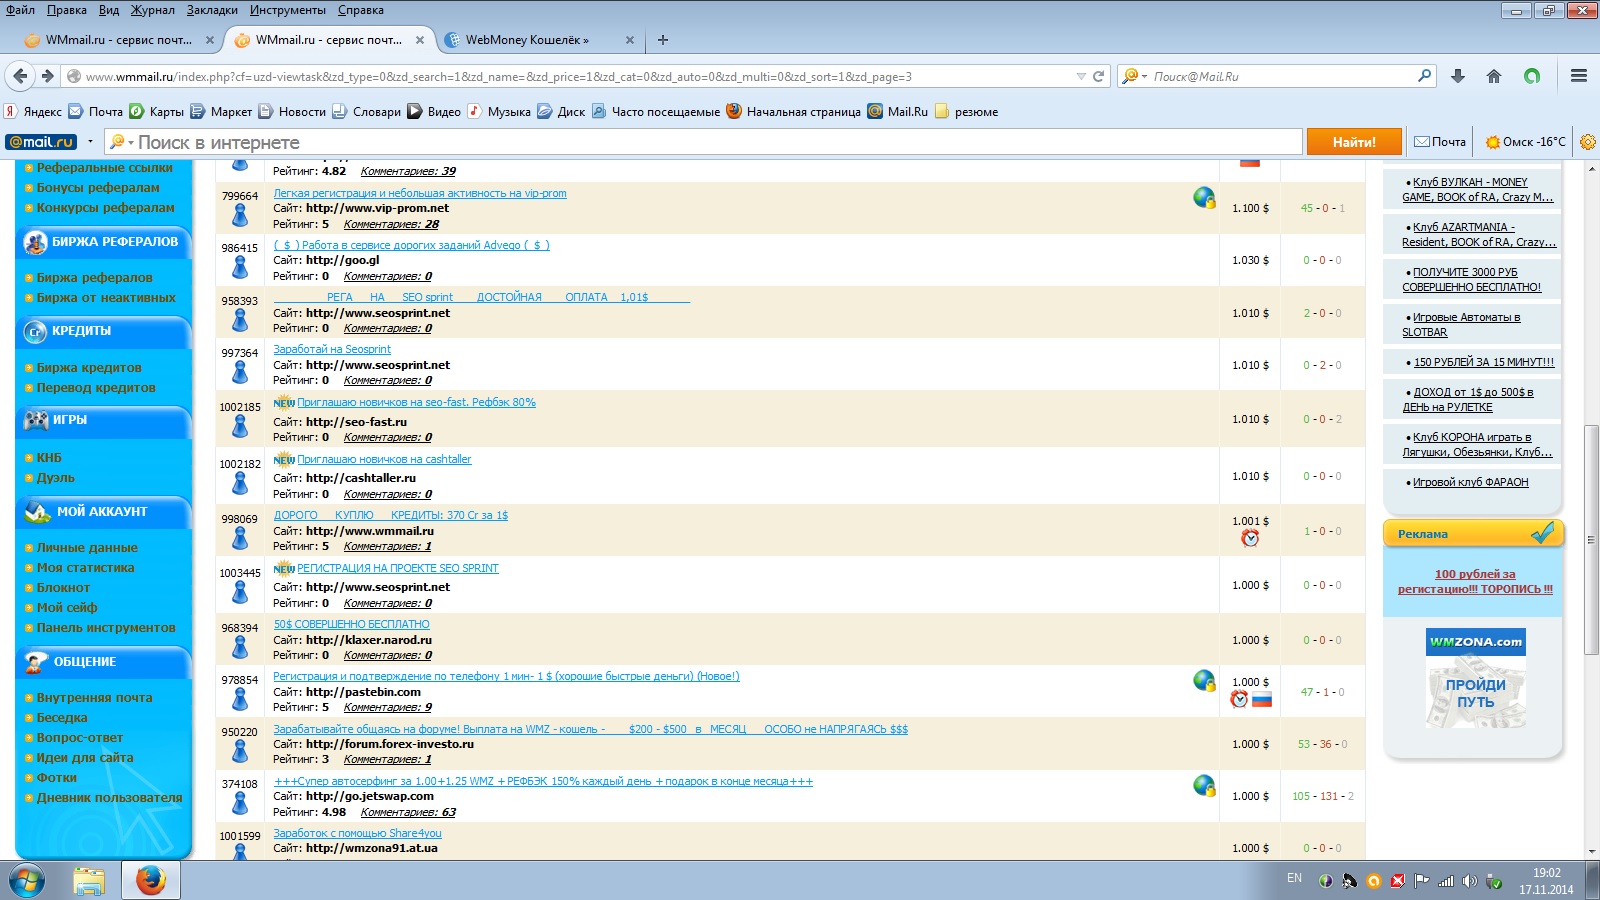Open the резюме bookmark folder
Screen dimensions: 1600x900
coord(967,112)
